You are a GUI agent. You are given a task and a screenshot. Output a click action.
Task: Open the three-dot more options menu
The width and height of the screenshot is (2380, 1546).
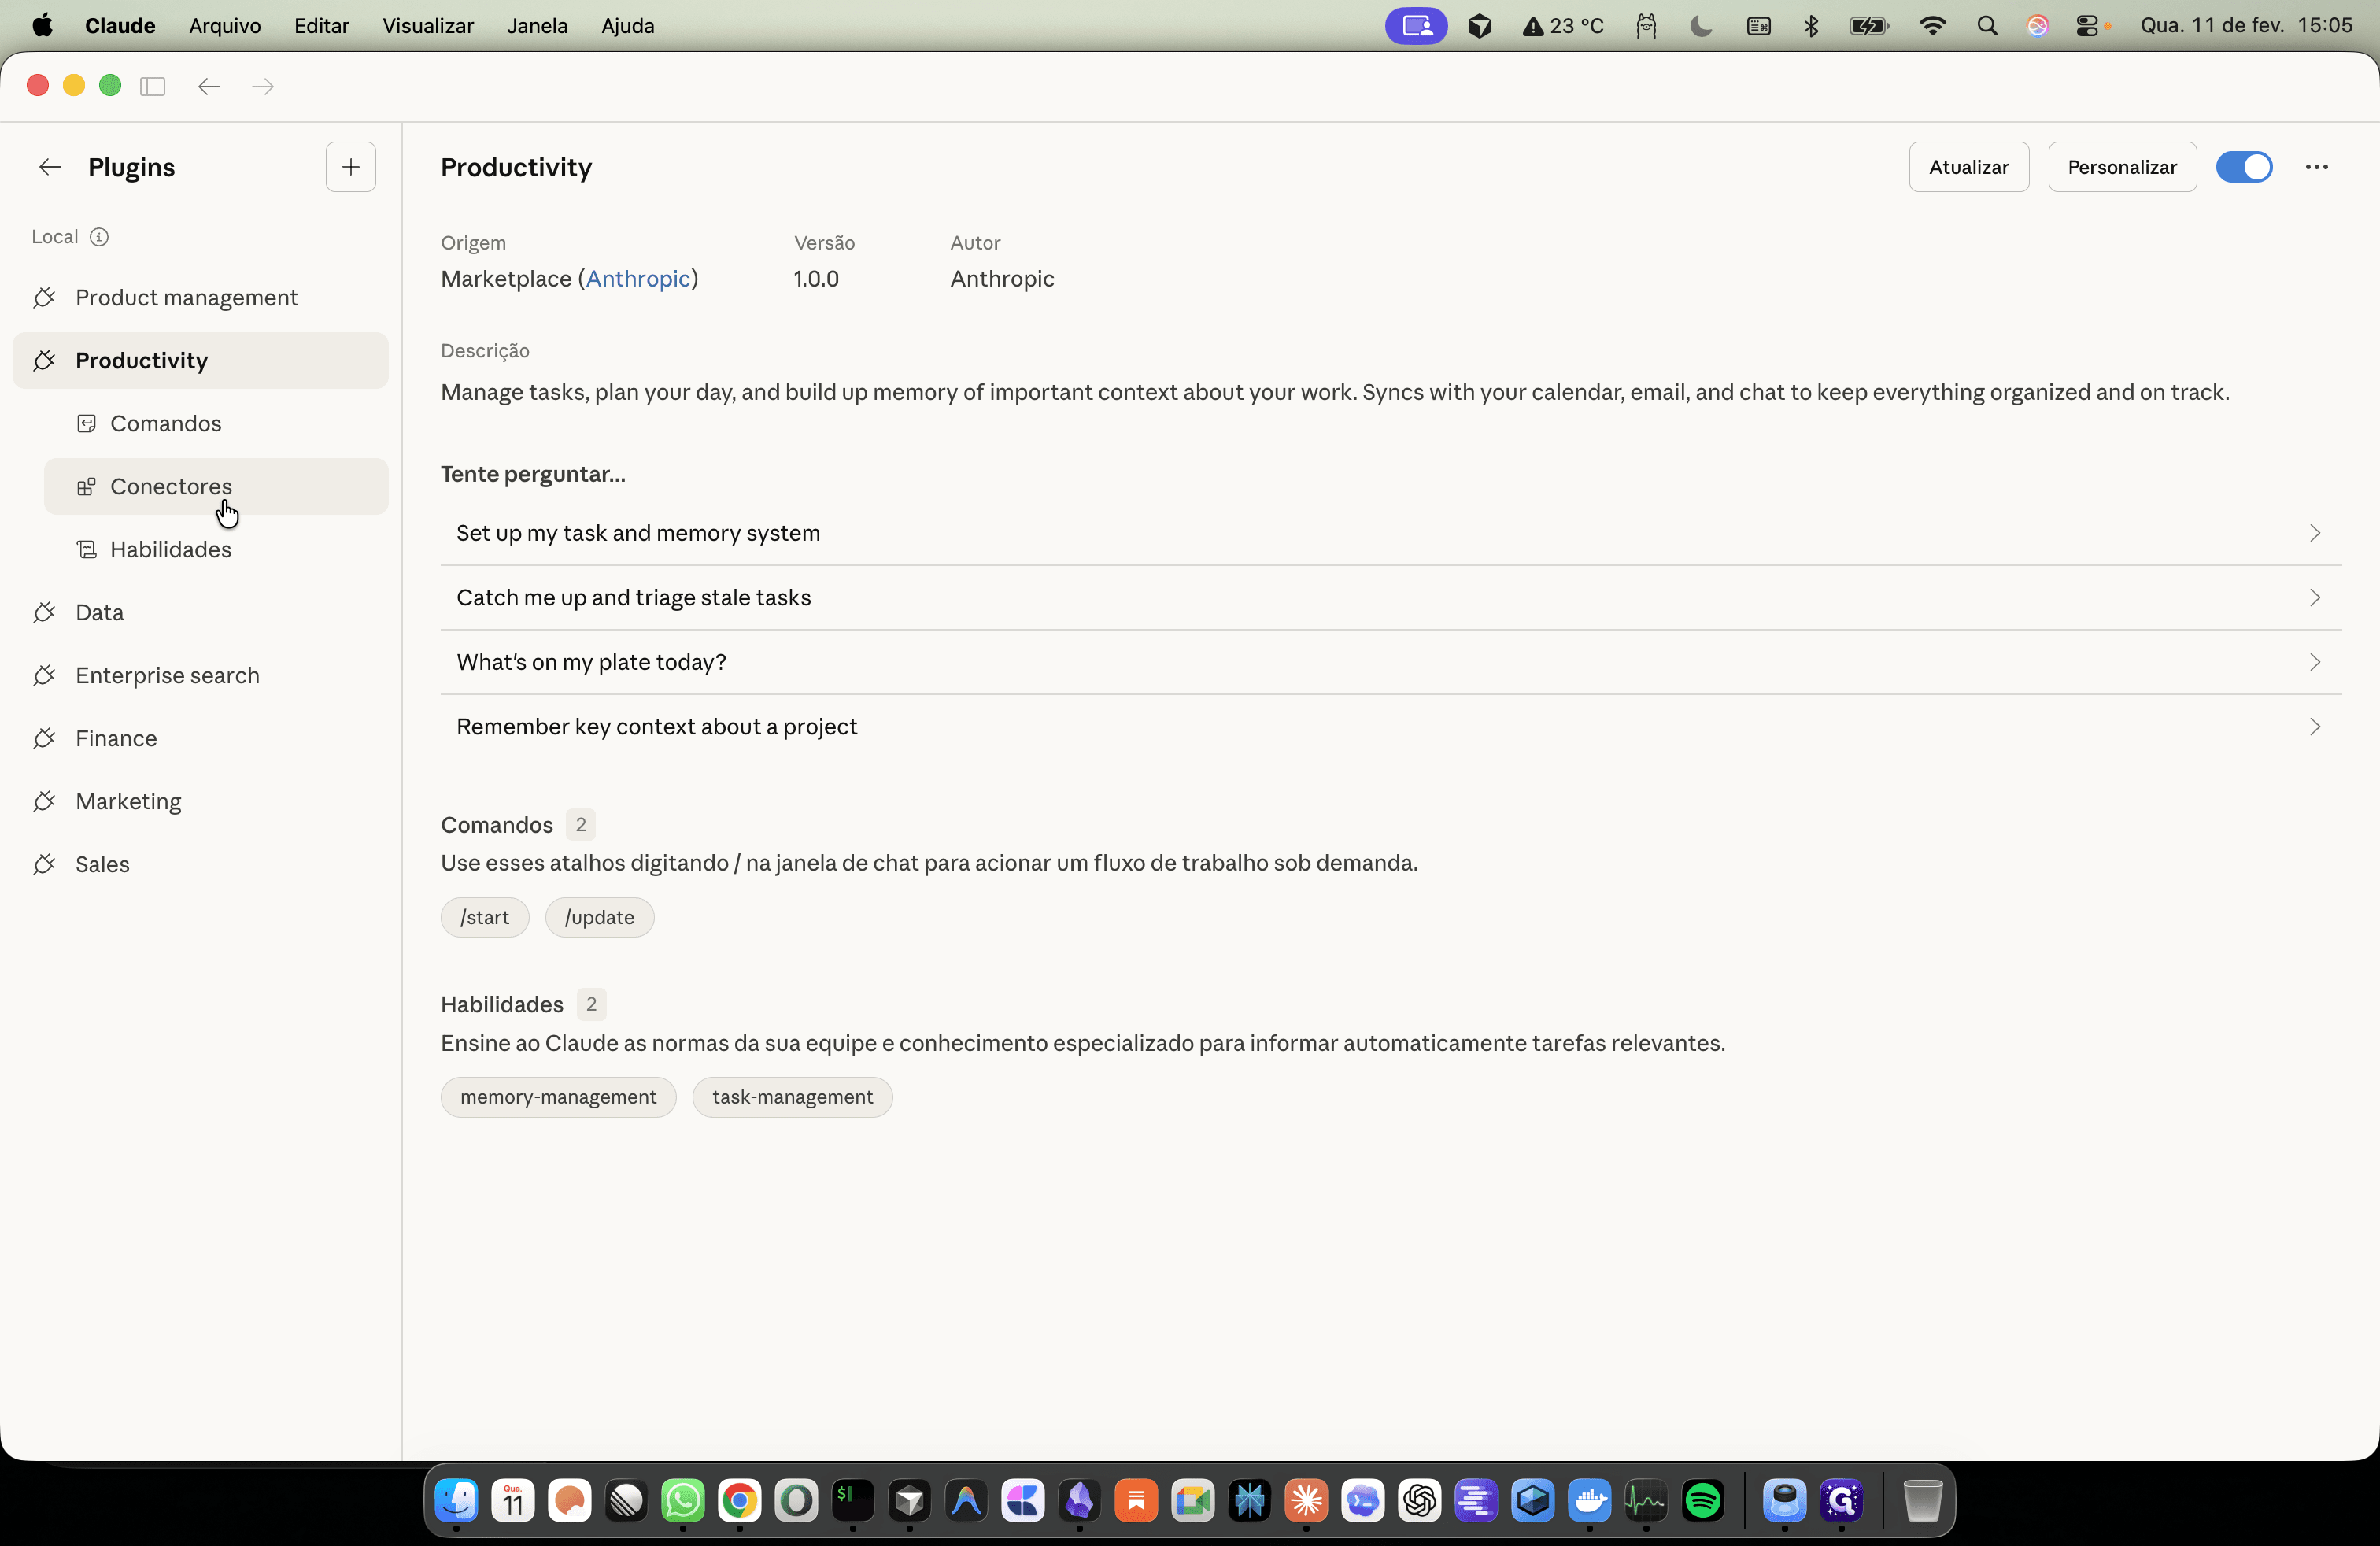pos(2316,167)
